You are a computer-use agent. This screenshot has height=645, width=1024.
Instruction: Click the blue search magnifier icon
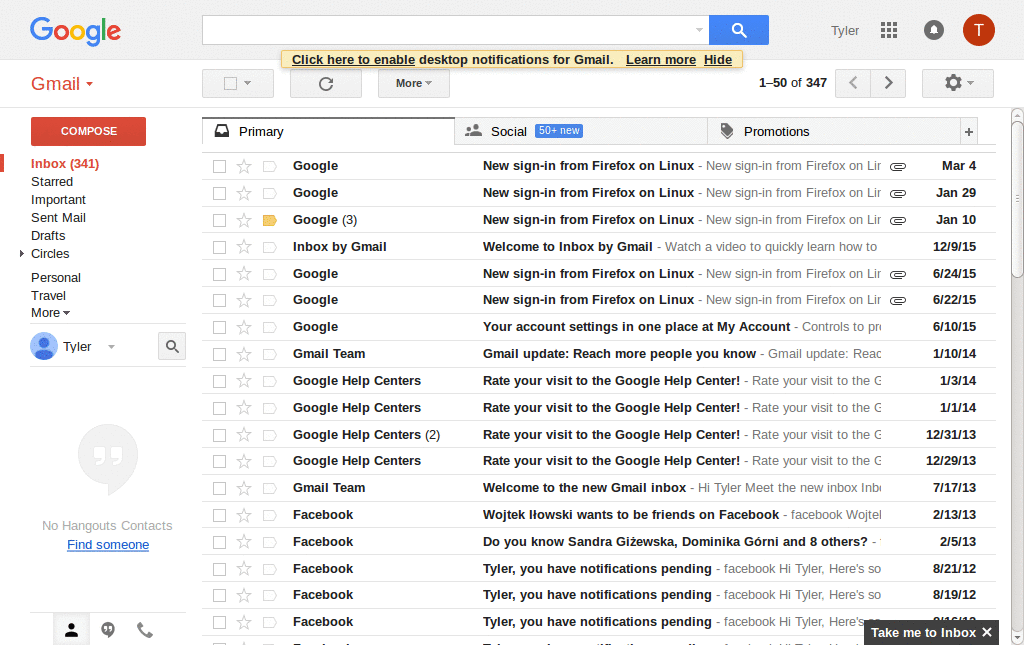[738, 30]
